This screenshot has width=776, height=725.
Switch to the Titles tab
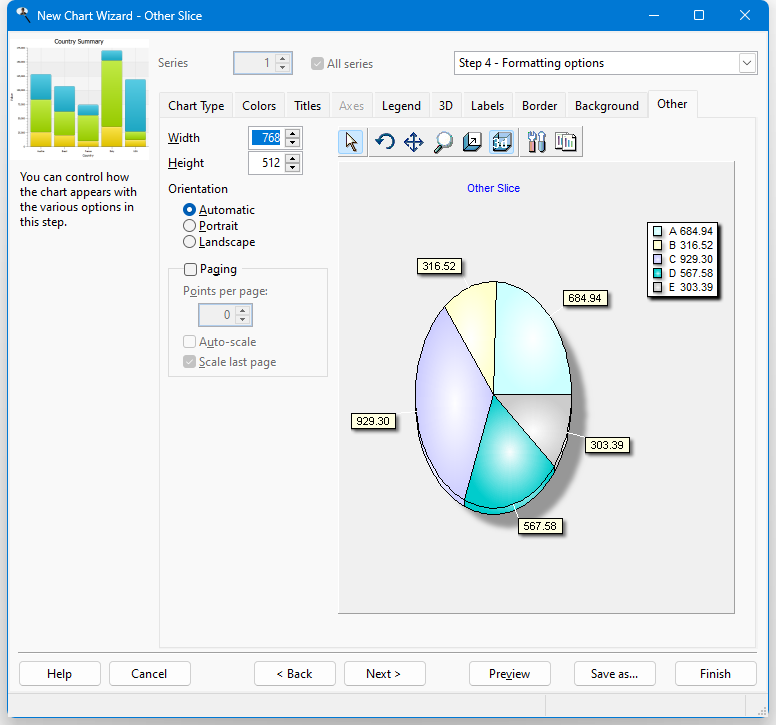[x=307, y=105]
